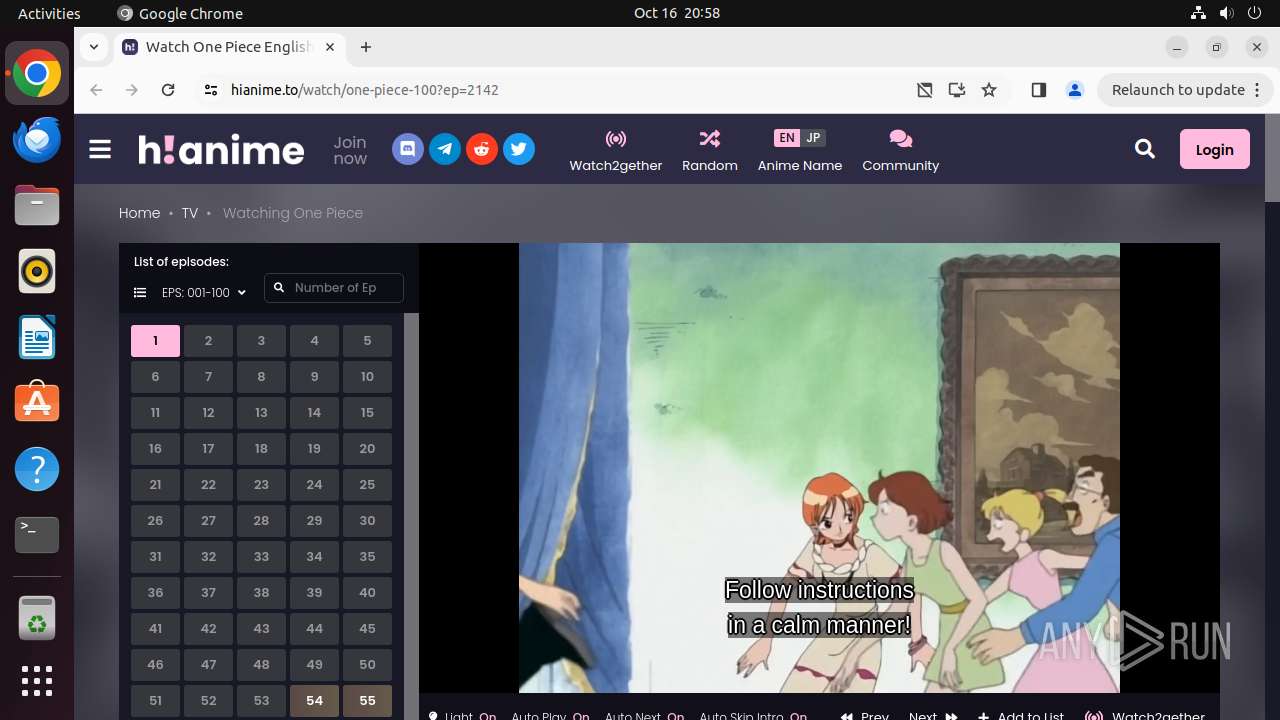Select episode 1
The height and width of the screenshot is (720, 1280).
pos(155,341)
